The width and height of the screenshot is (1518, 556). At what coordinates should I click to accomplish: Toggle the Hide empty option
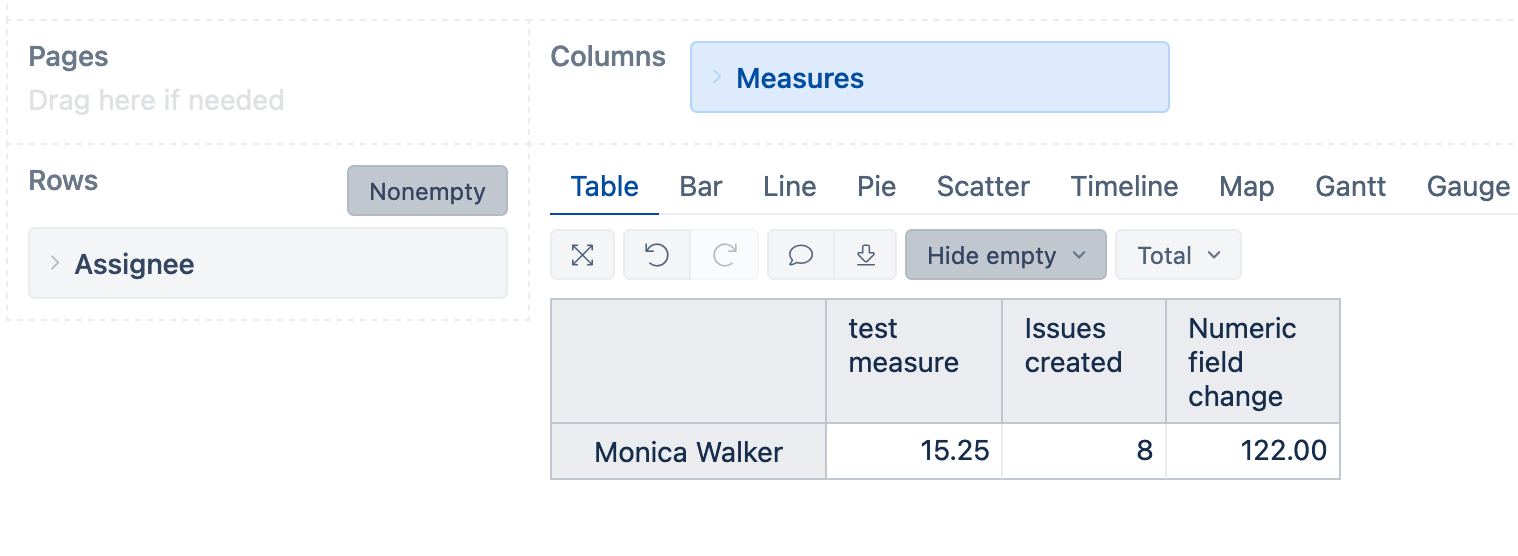pyautogui.click(x=991, y=255)
